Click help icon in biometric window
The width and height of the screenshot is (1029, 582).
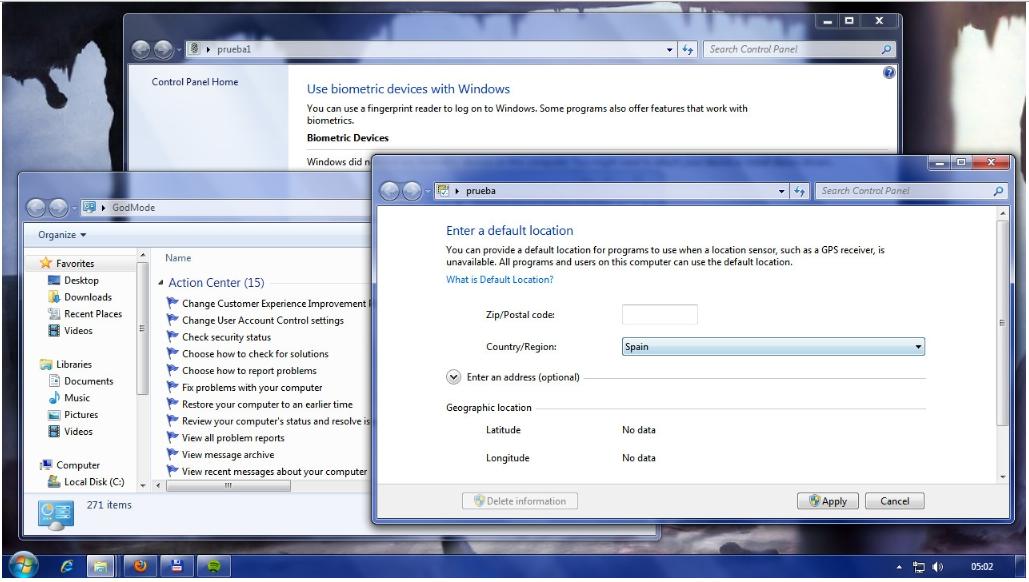click(x=889, y=73)
